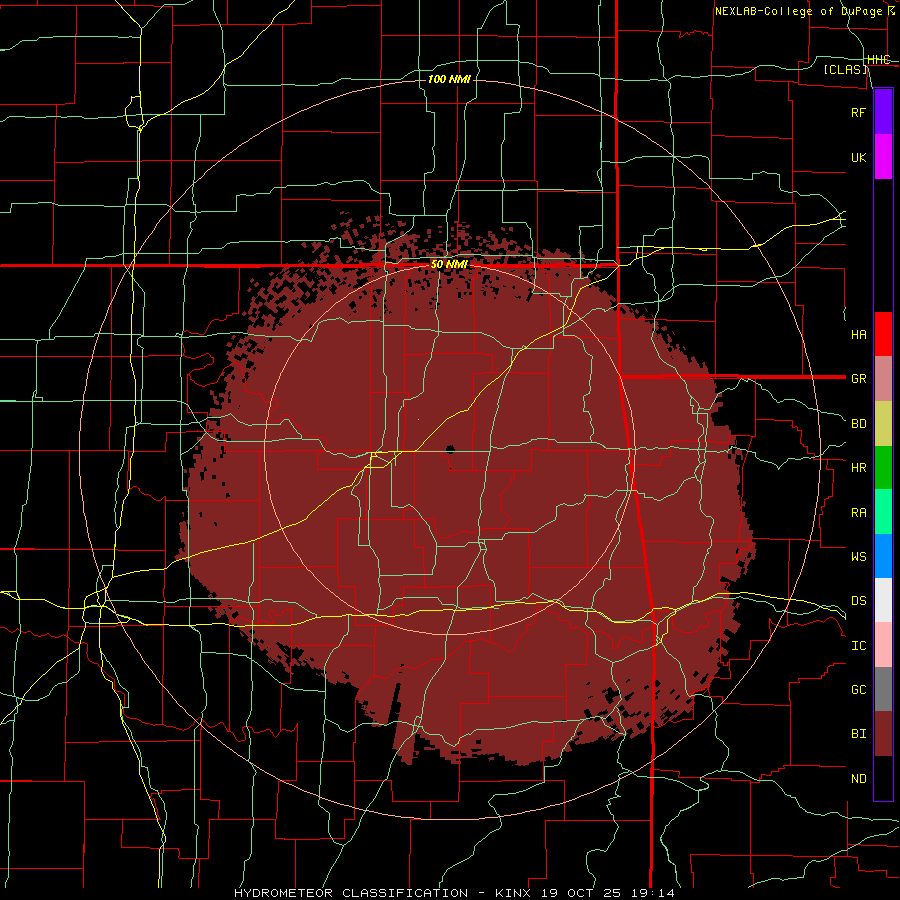This screenshot has width=900, height=900.
Task: Click the HHC product label
Action: pyautogui.click(x=878, y=60)
